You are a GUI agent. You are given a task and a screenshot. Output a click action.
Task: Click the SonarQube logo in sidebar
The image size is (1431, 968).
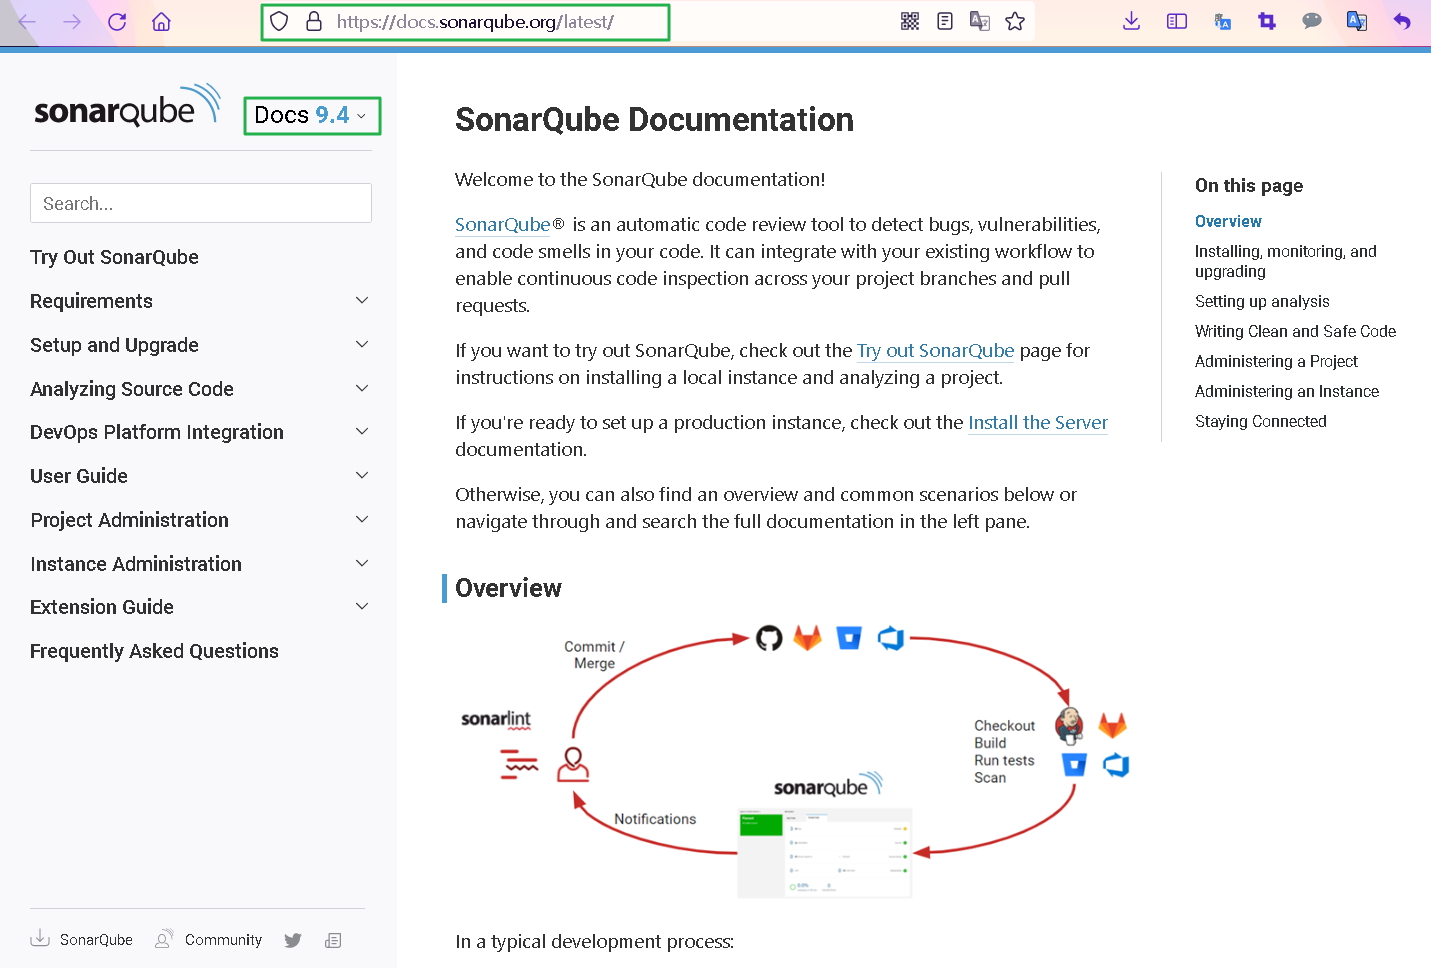[127, 106]
